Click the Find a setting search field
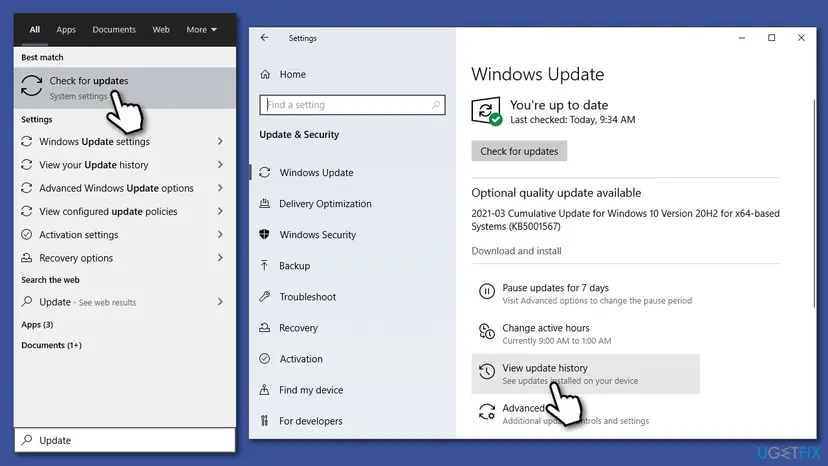The width and height of the screenshot is (828, 466). [x=352, y=105]
